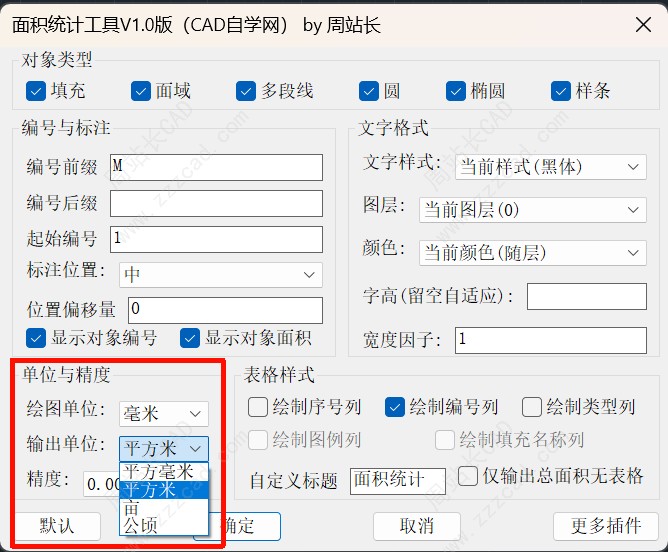Toggle the 面域 object type checkbox
This screenshot has width=668, height=552.
[141, 91]
